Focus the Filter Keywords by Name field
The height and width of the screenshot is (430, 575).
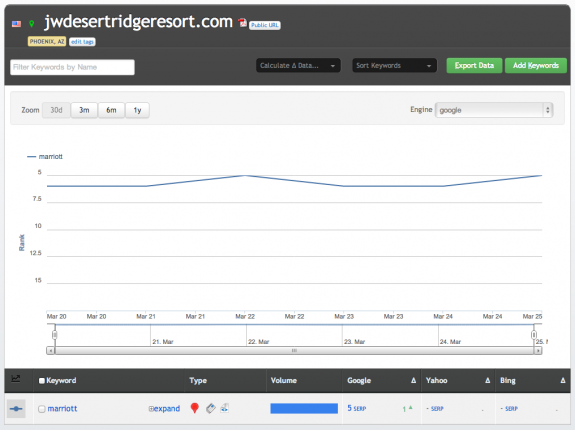click(72, 67)
